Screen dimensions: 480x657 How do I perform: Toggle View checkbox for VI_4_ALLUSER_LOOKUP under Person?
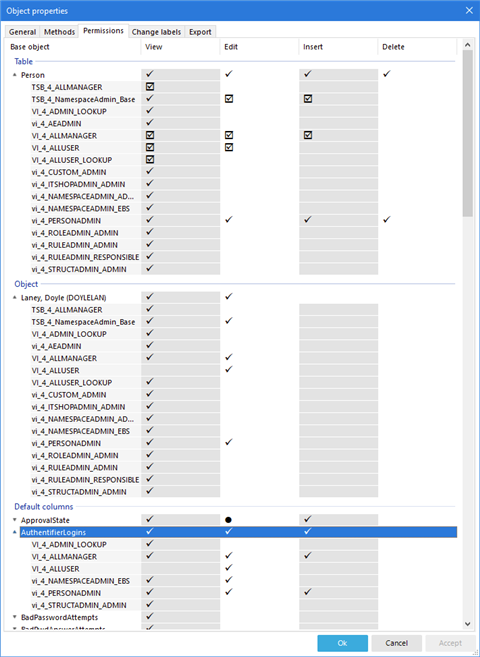(150, 160)
